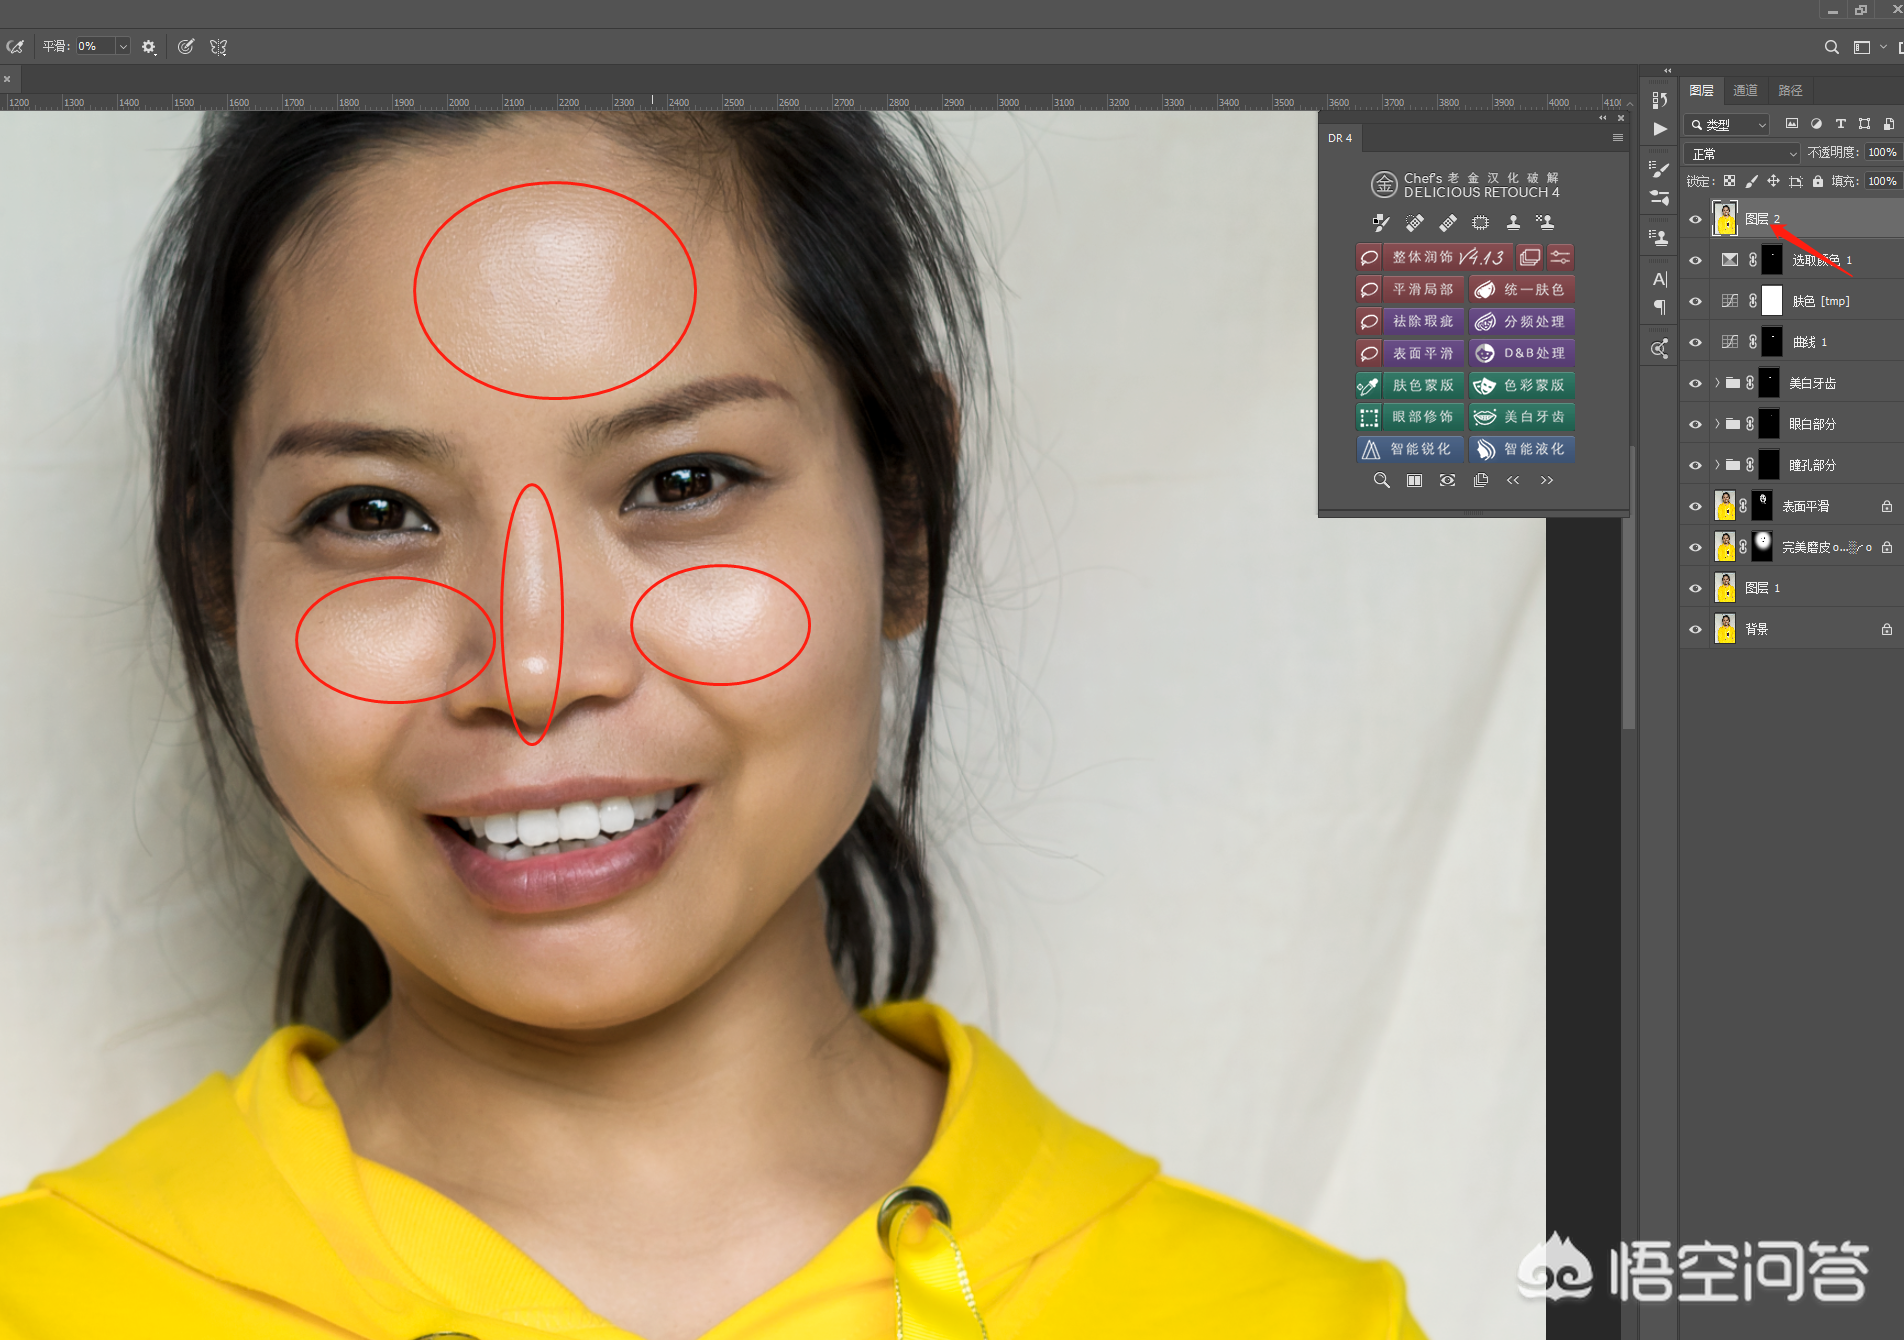Select the spot healing brush icon in DR4

(1414, 222)
